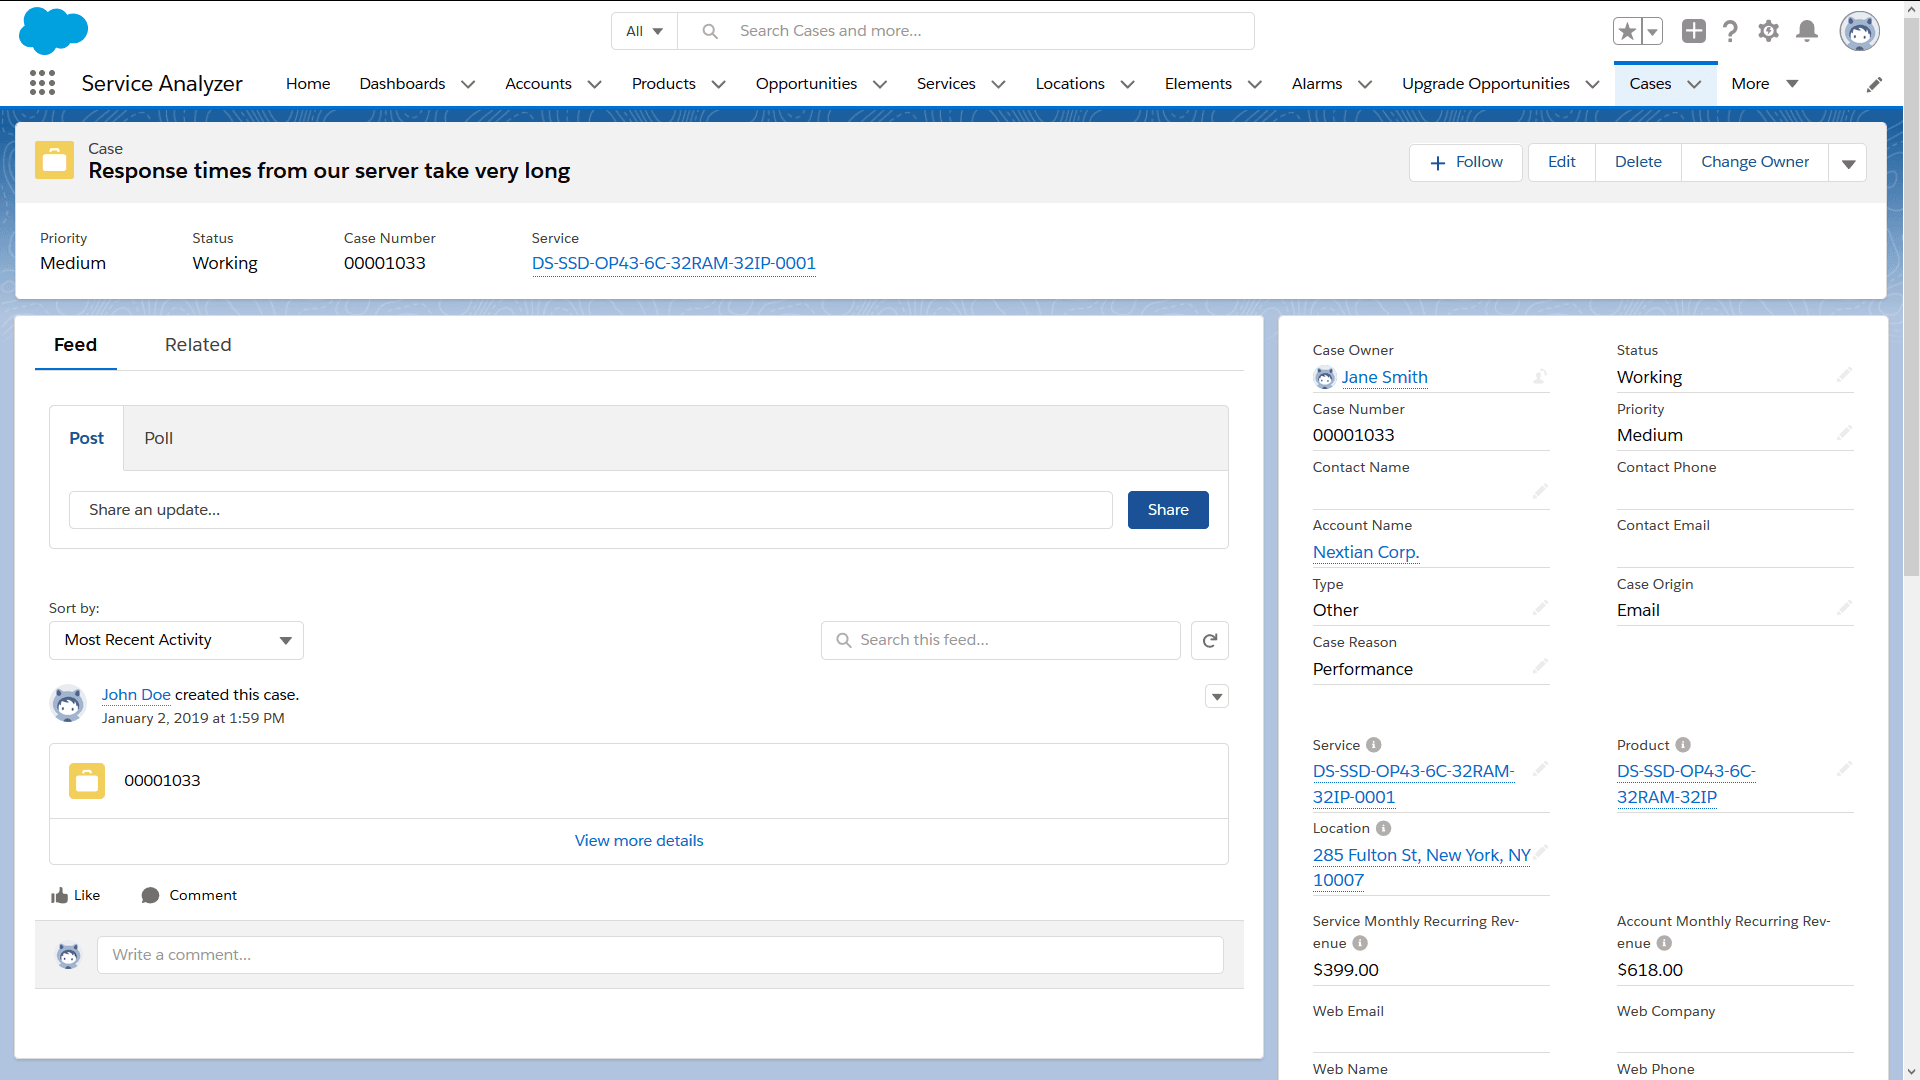The image size is (1920, 1080).
Task: Click the Jane Smith case owner profile
Action: point(1383,377)
